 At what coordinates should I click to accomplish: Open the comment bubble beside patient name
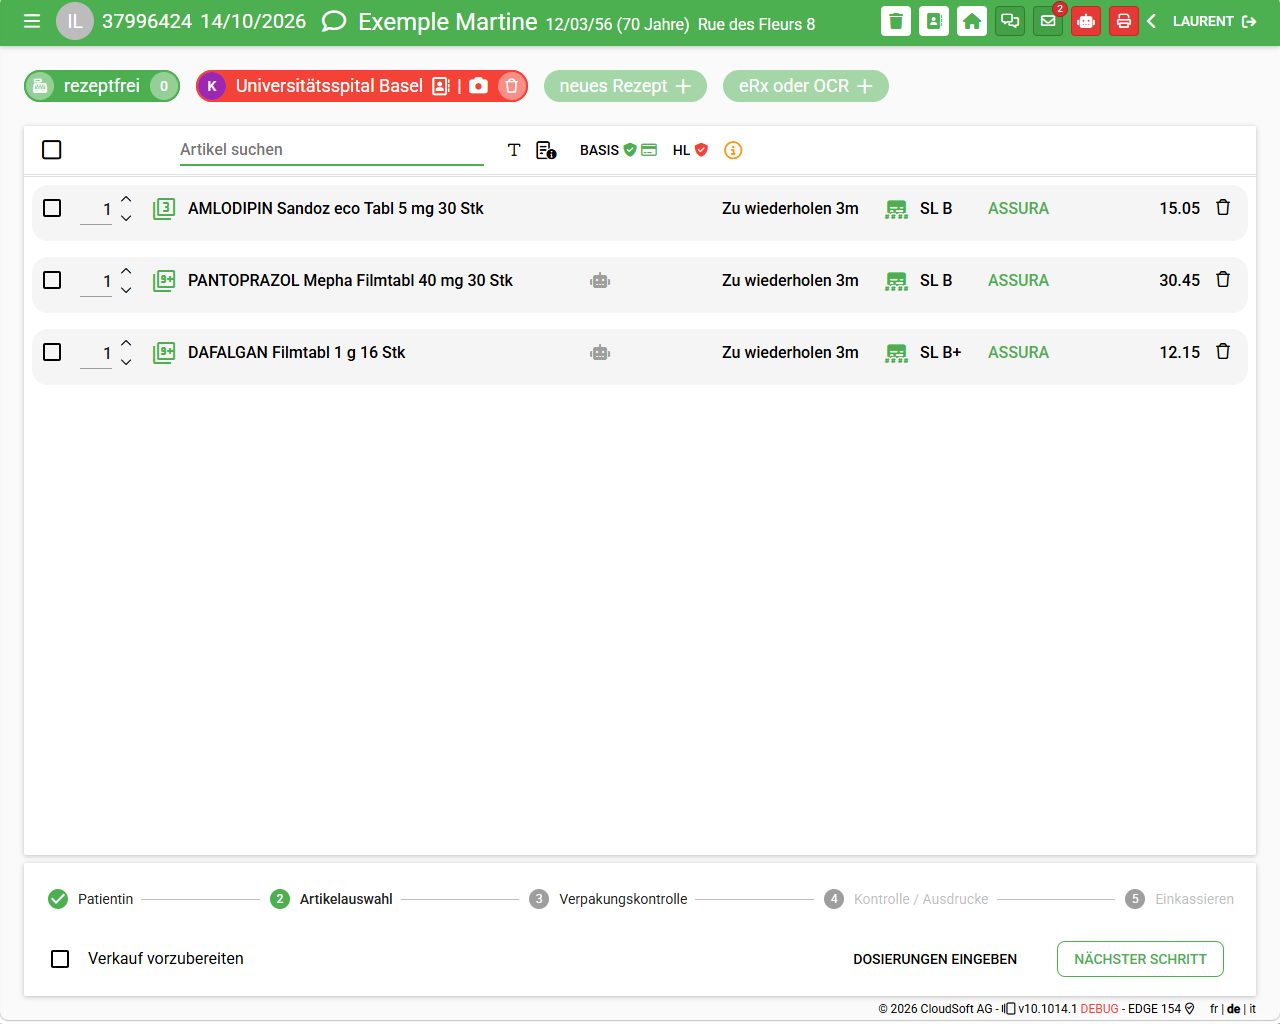[334, 21]
